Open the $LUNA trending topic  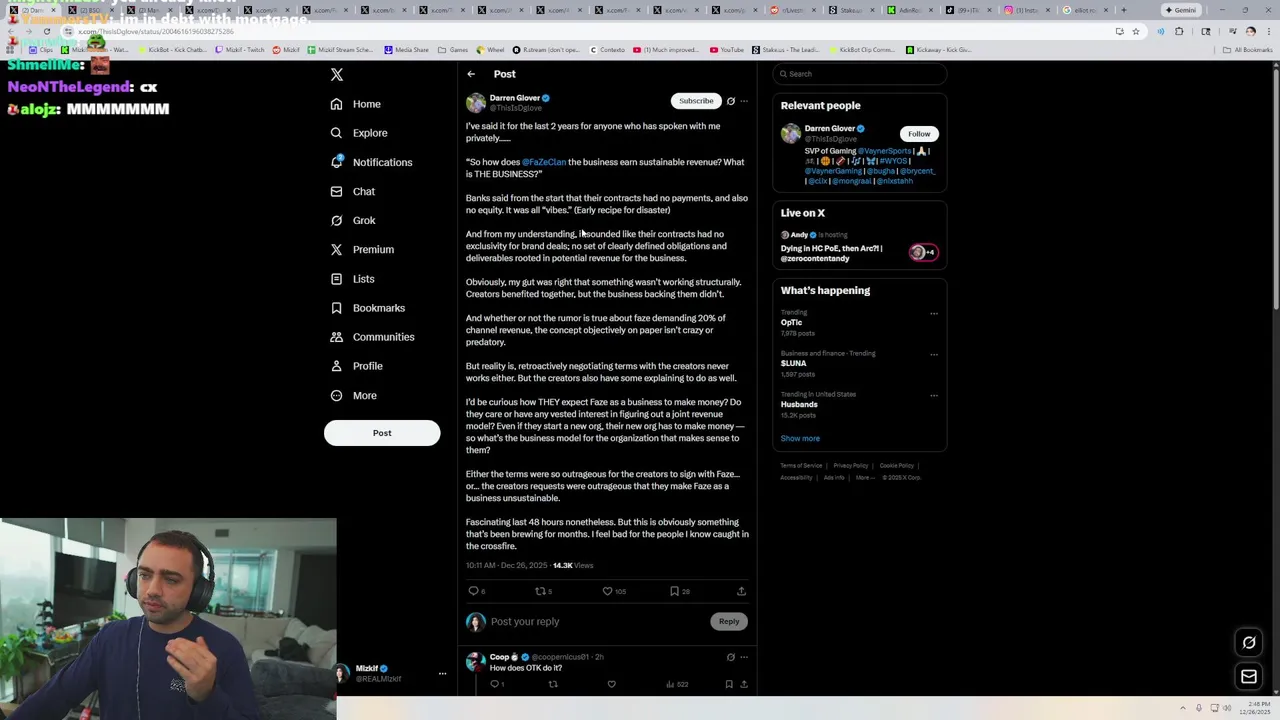794,364
